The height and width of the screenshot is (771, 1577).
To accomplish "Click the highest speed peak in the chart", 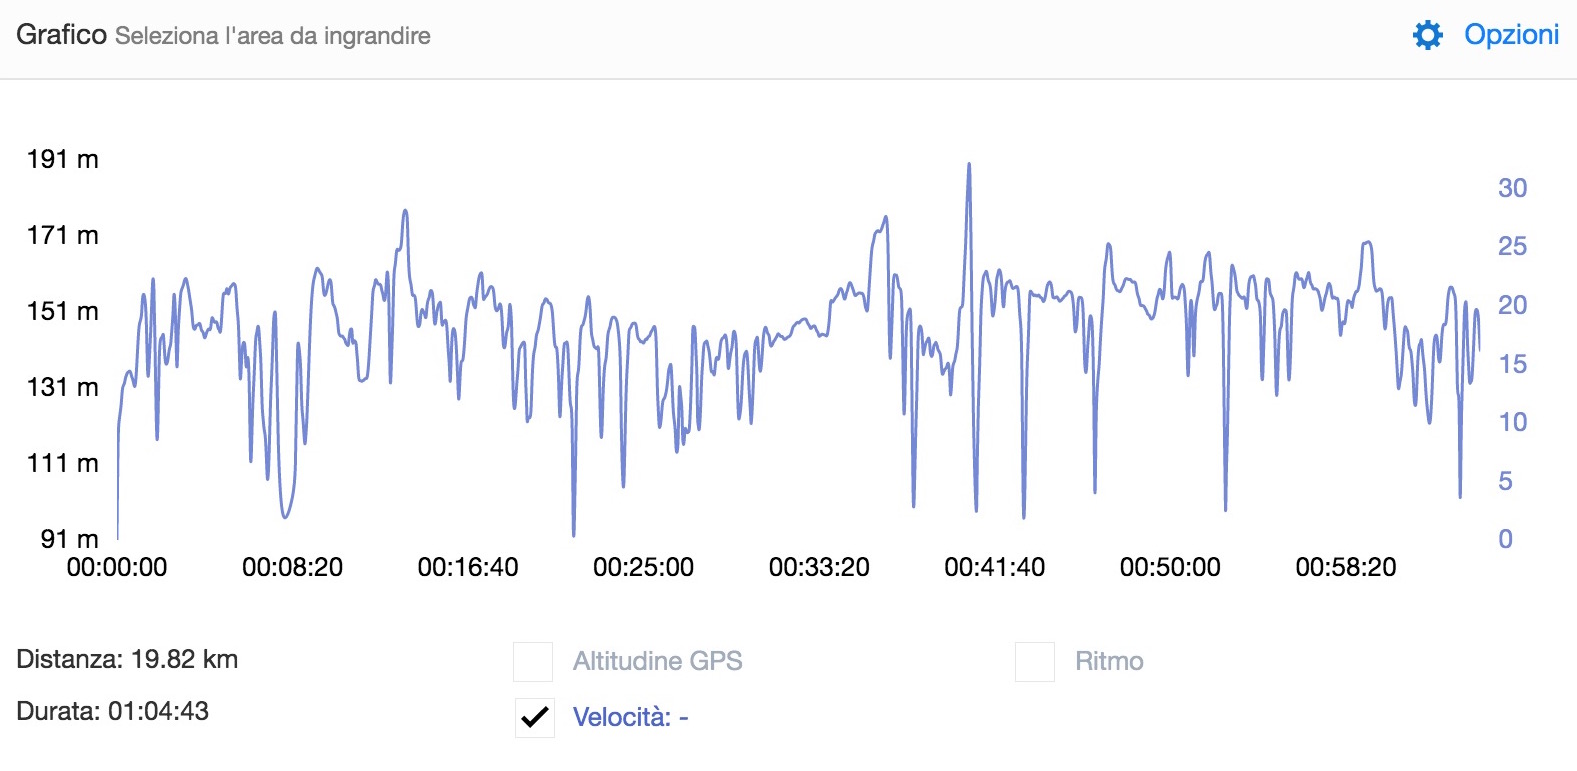I will 968,166.
